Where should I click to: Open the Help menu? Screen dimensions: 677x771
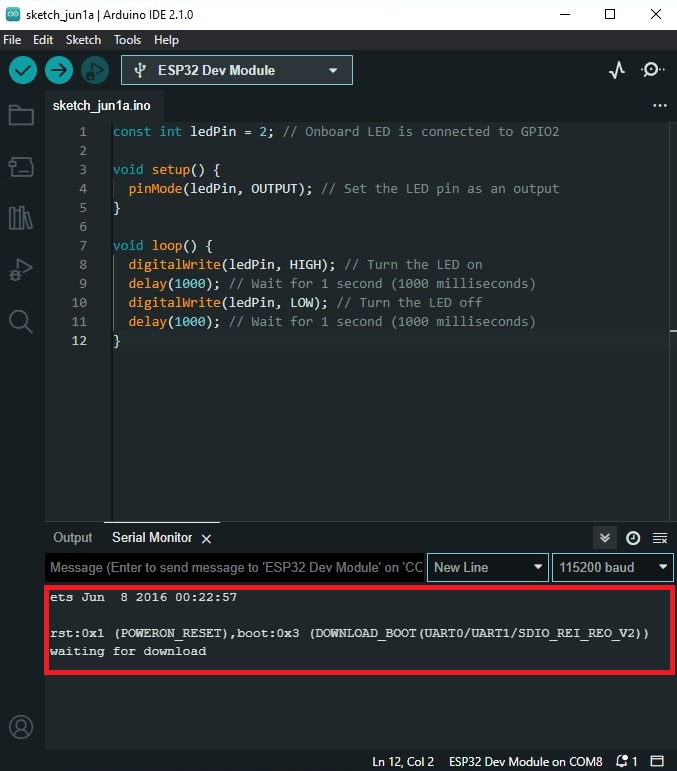point(166,40)
